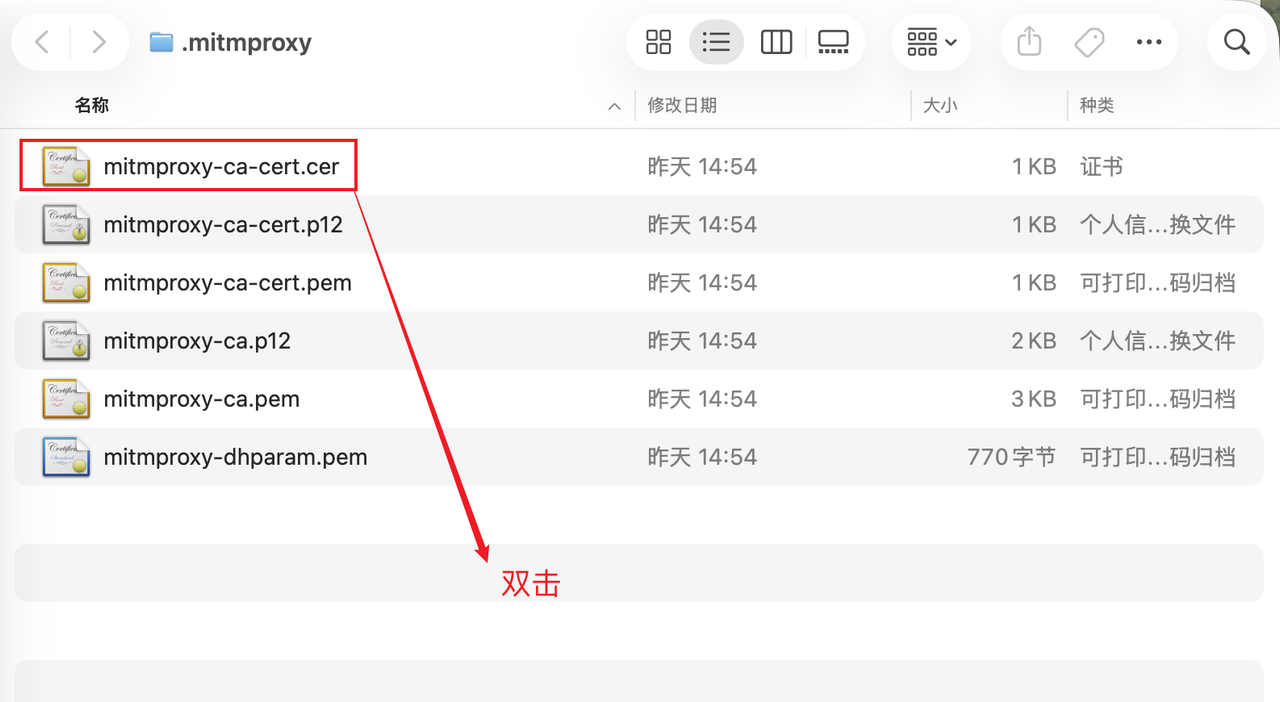Click the .mitmproxy folder icon in title
Screen dimensions: 1280x702
point(161,42)
